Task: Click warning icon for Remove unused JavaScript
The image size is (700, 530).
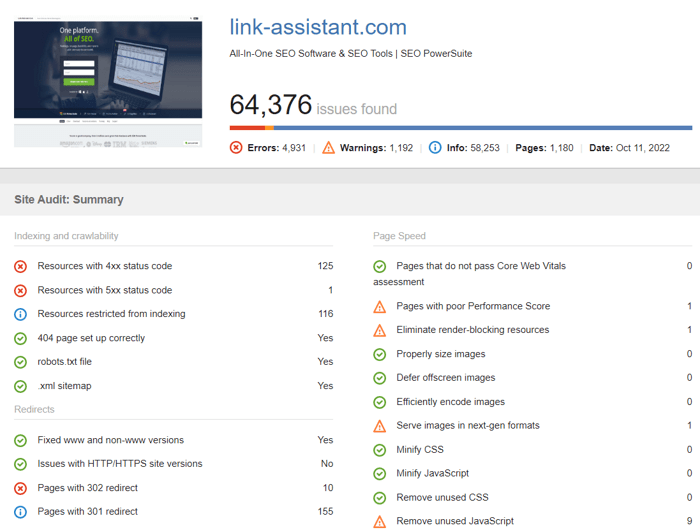Action: pyautogui.click(x=380, y=521)
